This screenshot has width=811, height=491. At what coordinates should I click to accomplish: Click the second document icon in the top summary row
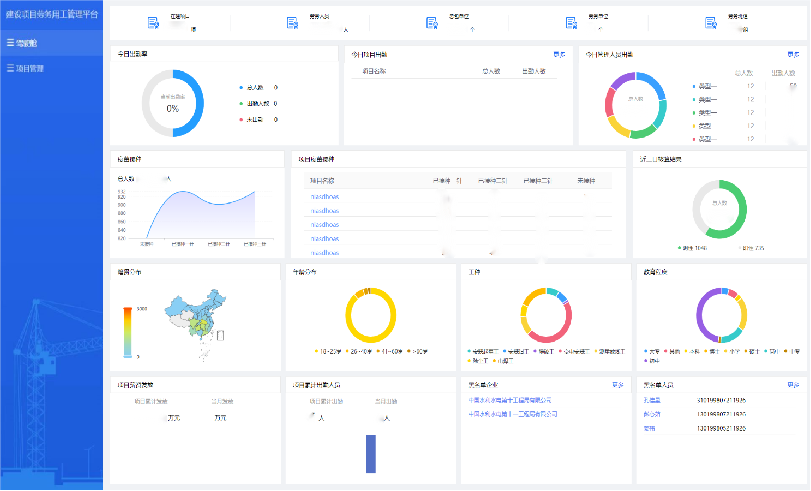click(x=292, y=22)
